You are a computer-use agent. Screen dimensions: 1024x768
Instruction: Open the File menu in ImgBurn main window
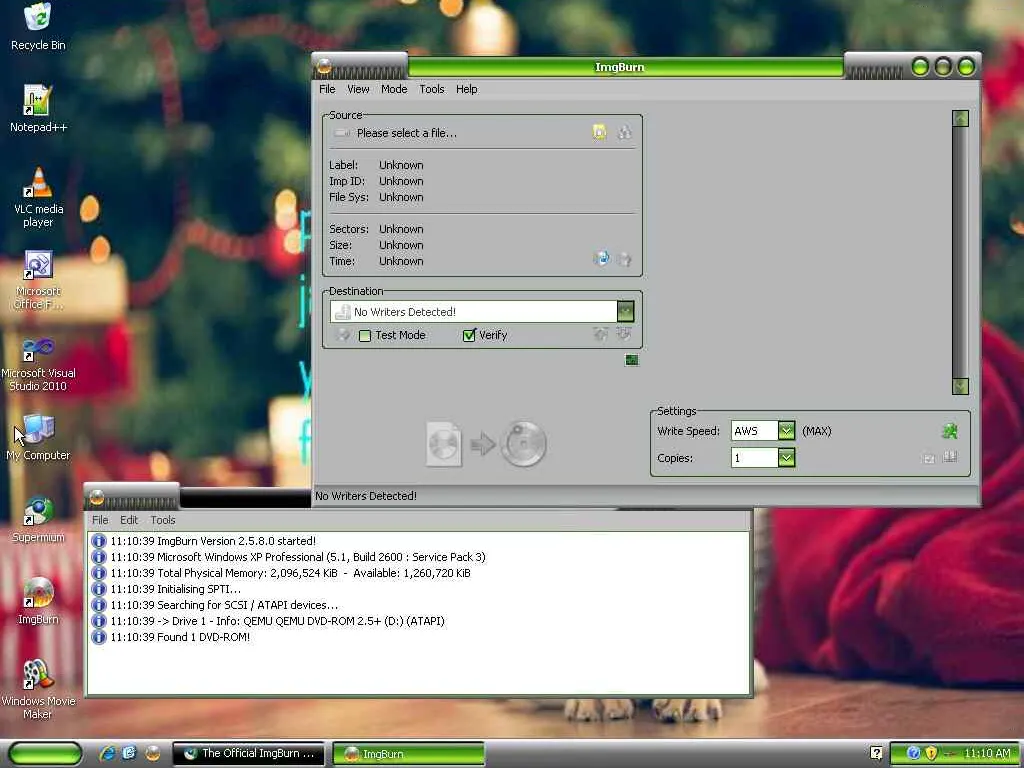tap(327, 89)
